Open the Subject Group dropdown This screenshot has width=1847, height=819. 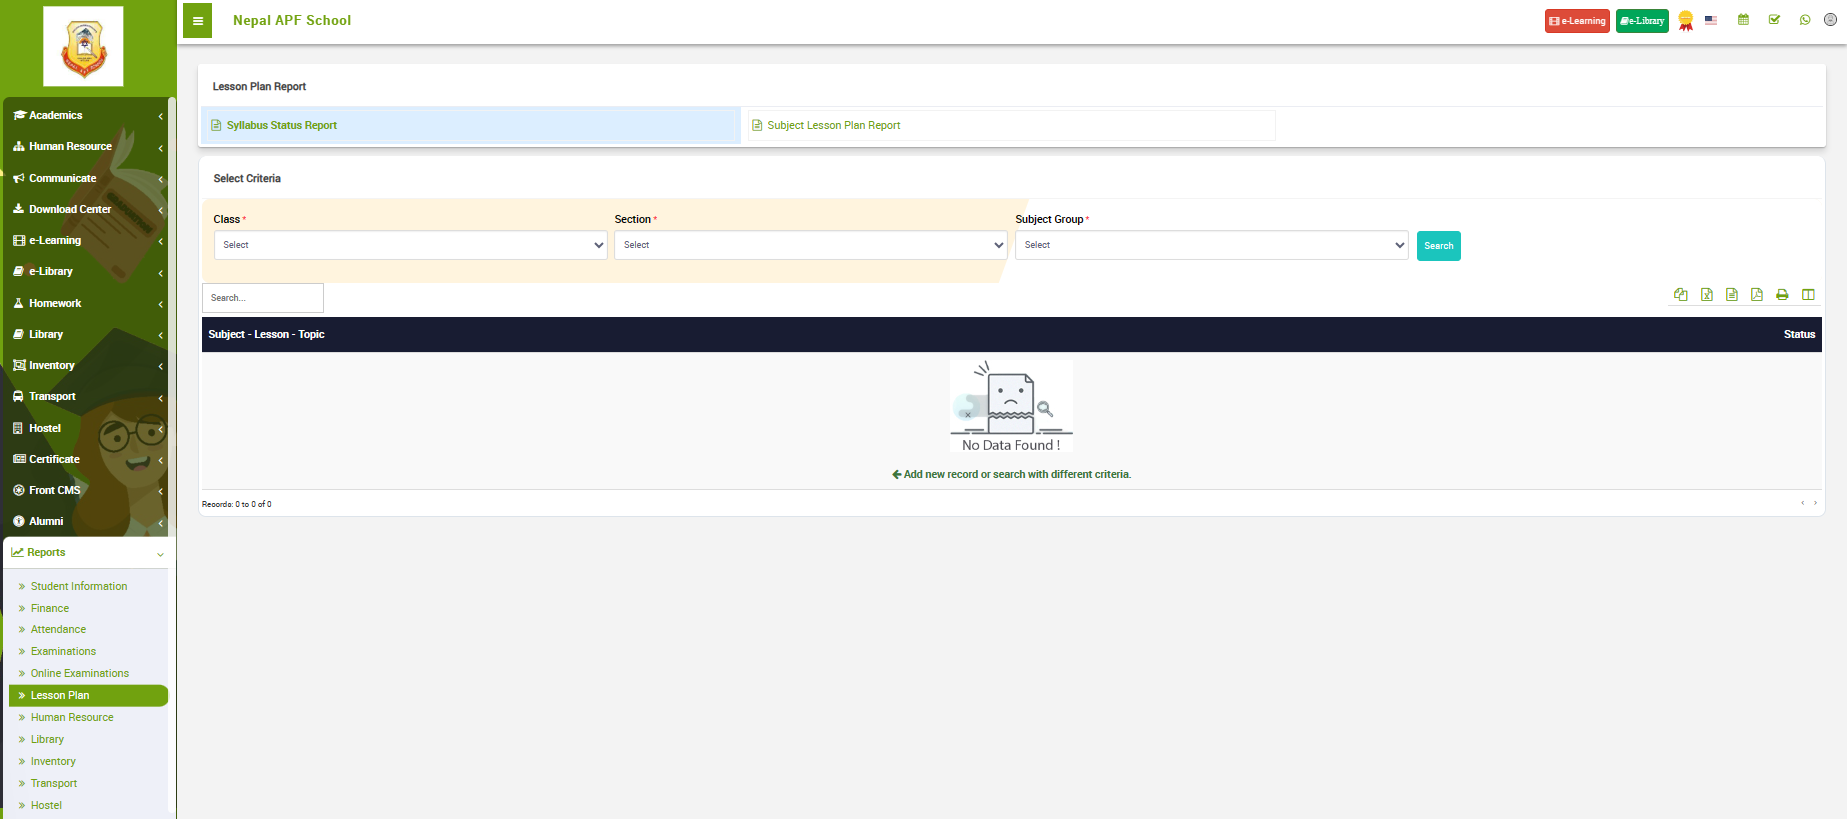coord(1211,245)
